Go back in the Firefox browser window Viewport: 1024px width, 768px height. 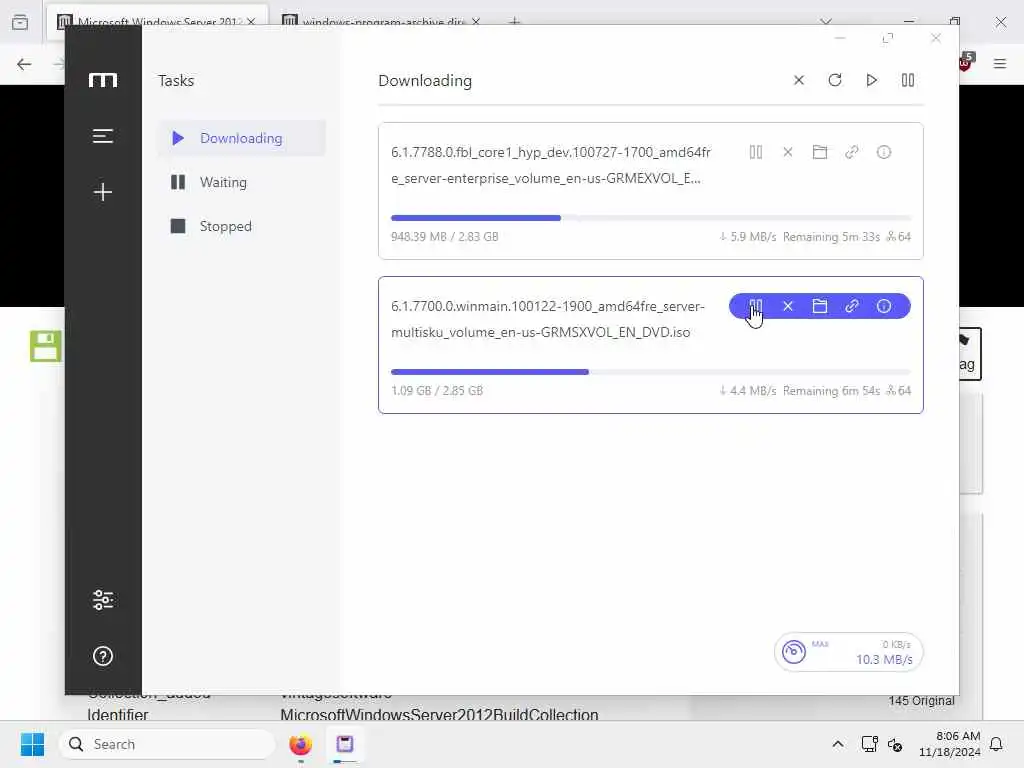[x=24, y=64]
